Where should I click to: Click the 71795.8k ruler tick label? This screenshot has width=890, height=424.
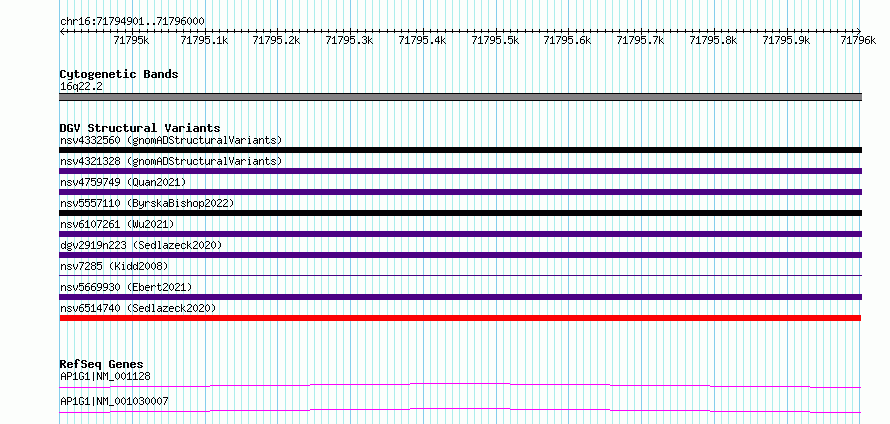pyautogui.click(x=713, y=40)
